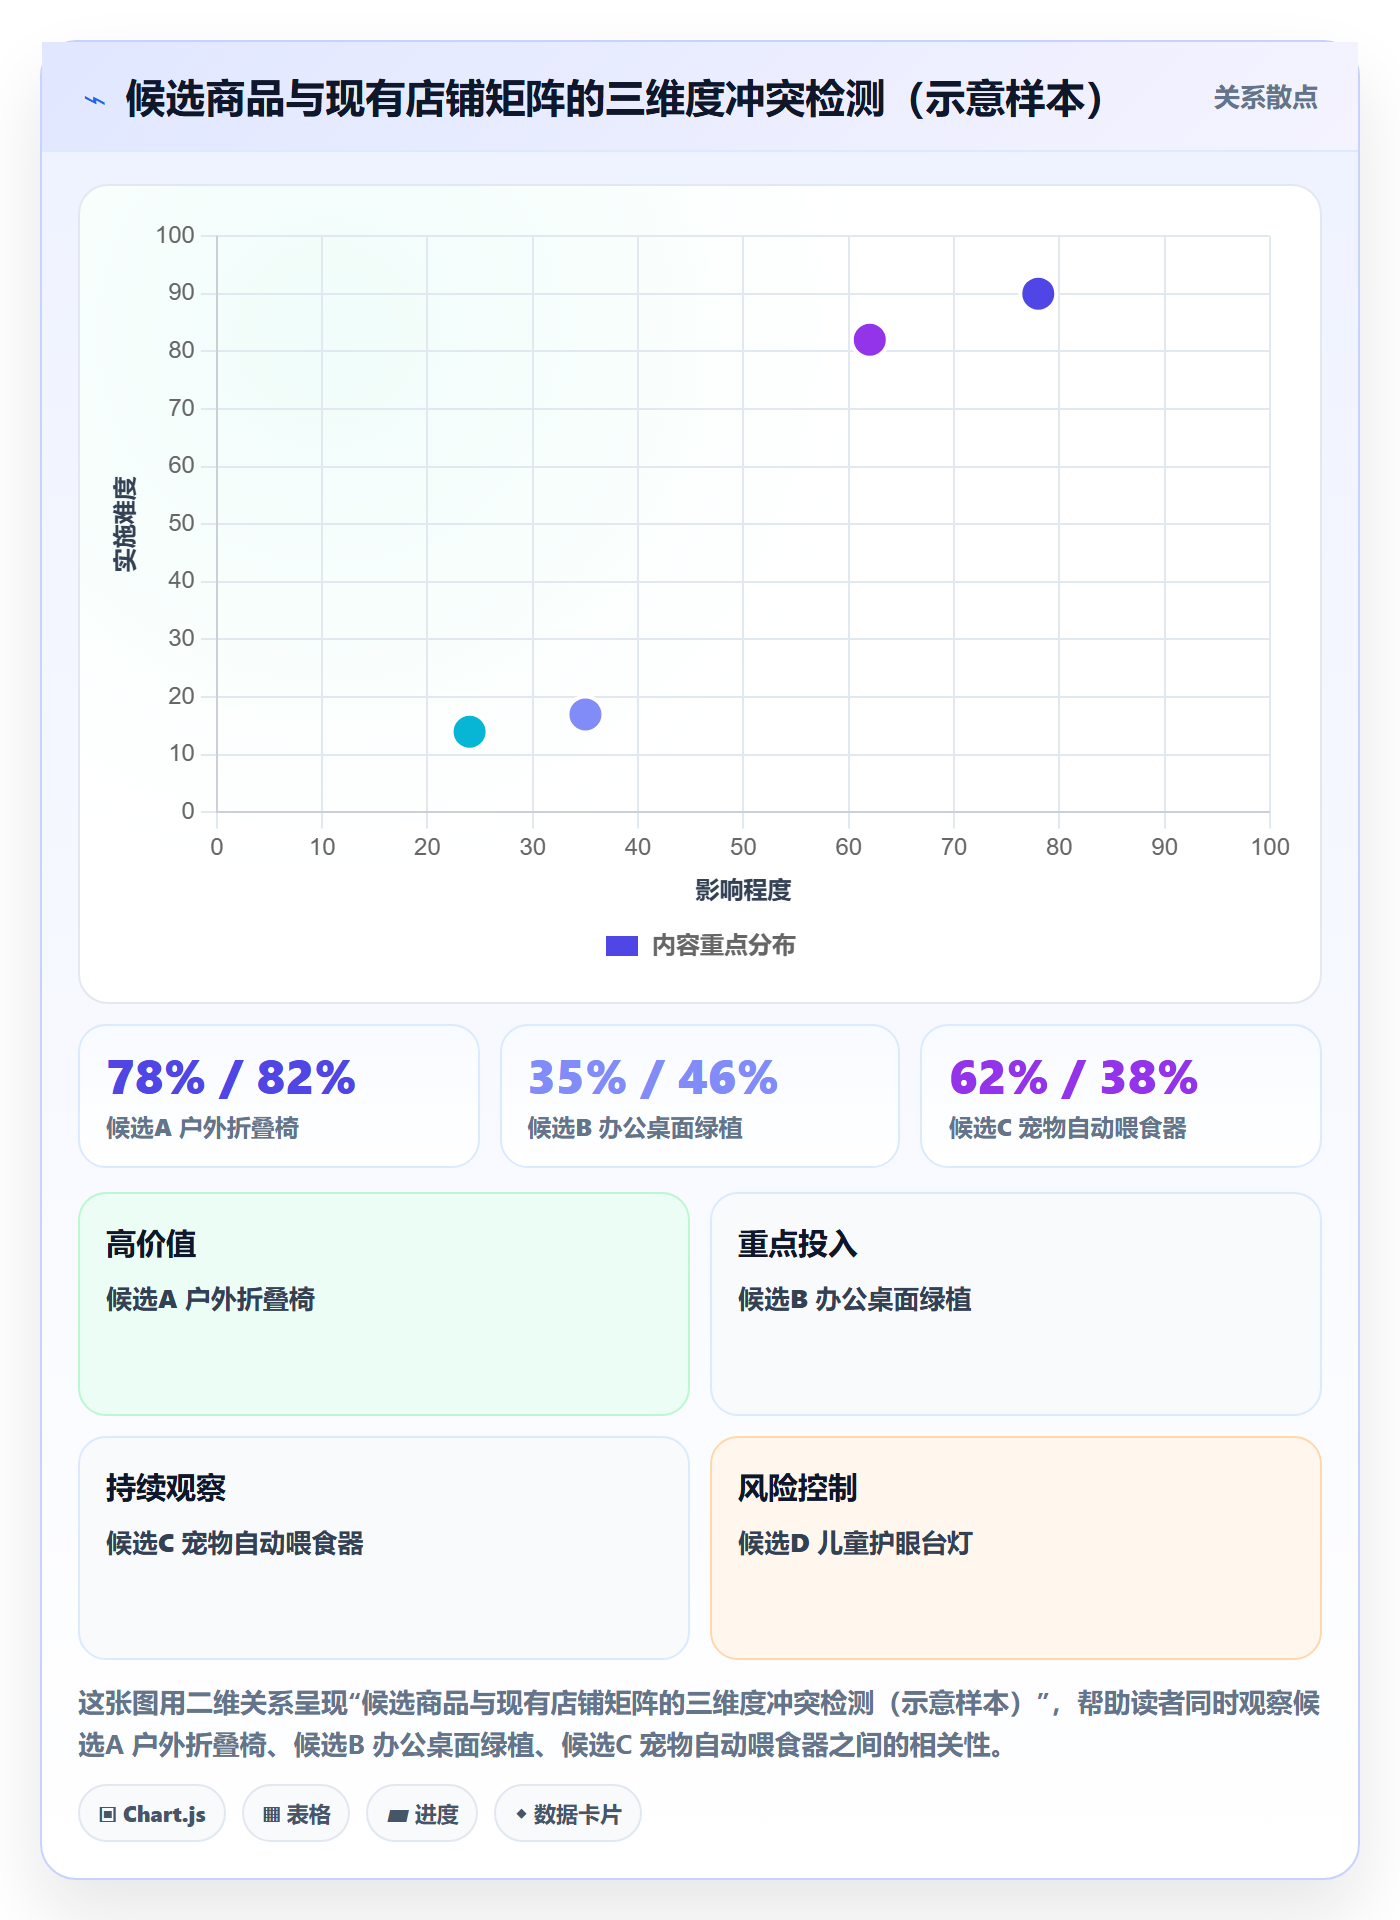Open the 62% / 38% stat card
The height and width of the screenshot is (1920, 1400).
1121,1096
